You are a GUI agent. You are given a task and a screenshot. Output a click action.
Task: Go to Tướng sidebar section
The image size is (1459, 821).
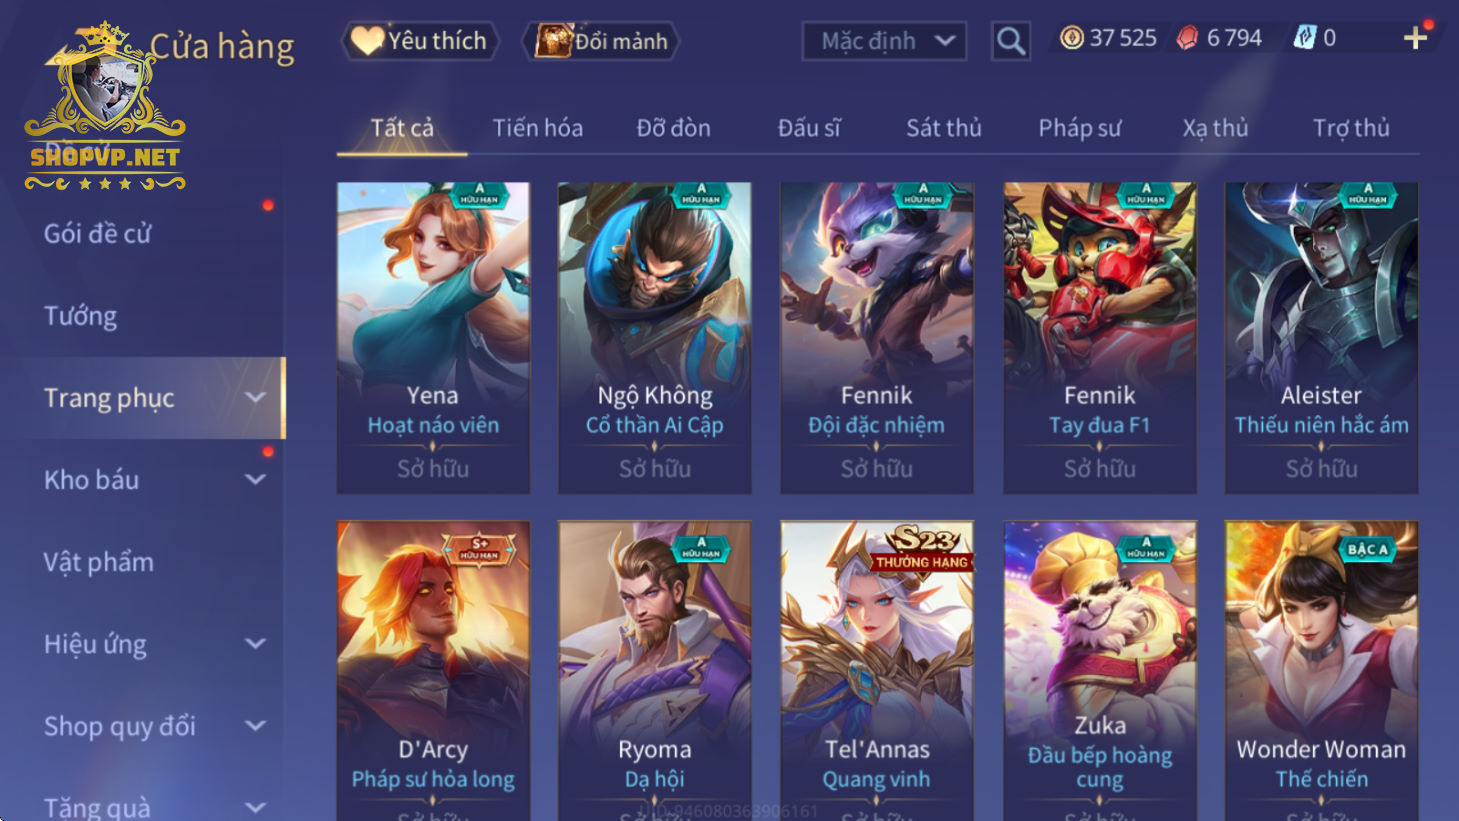(x=80, y=316)
